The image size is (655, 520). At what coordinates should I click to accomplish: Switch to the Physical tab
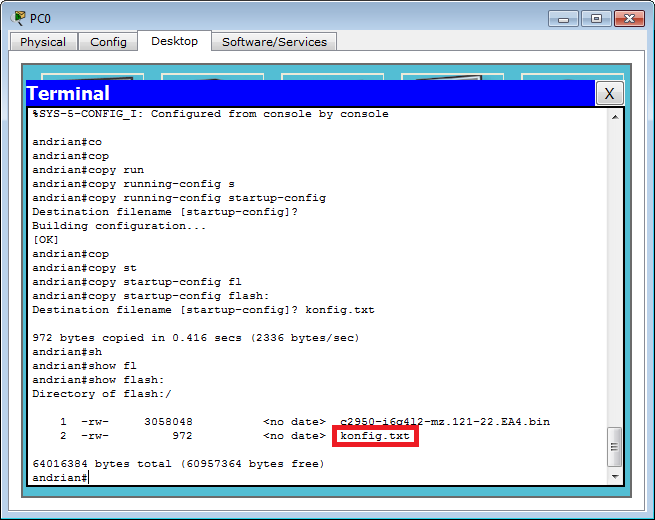point(43,42)
